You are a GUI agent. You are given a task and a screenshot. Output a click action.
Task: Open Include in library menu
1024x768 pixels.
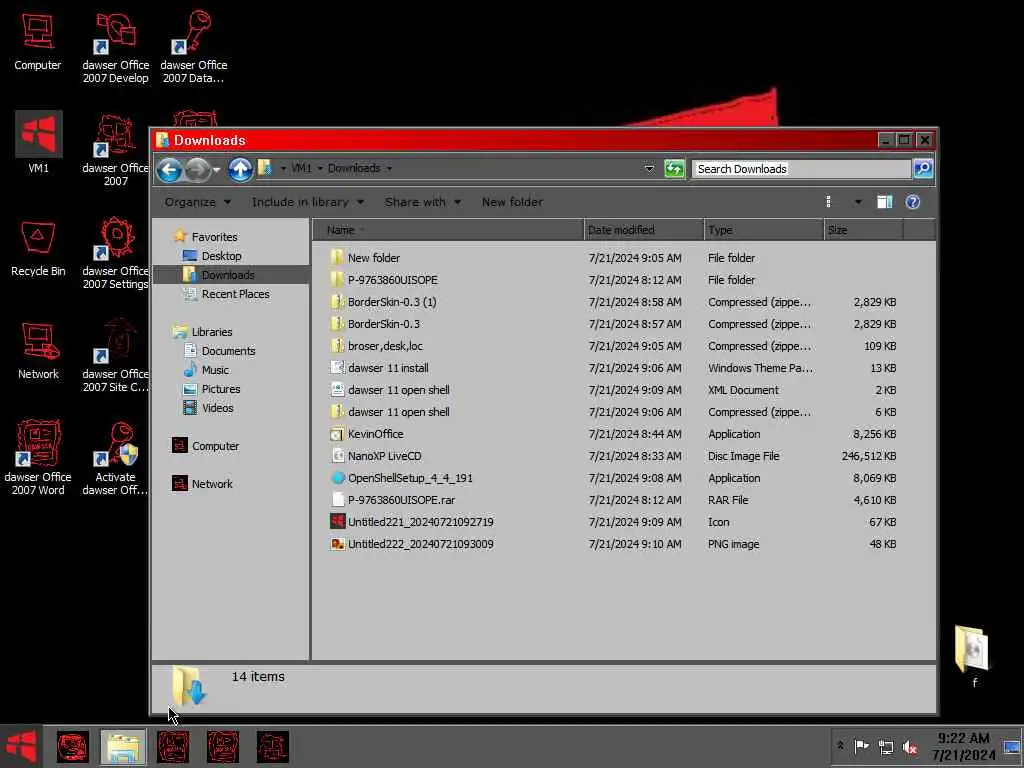[308, 202]
